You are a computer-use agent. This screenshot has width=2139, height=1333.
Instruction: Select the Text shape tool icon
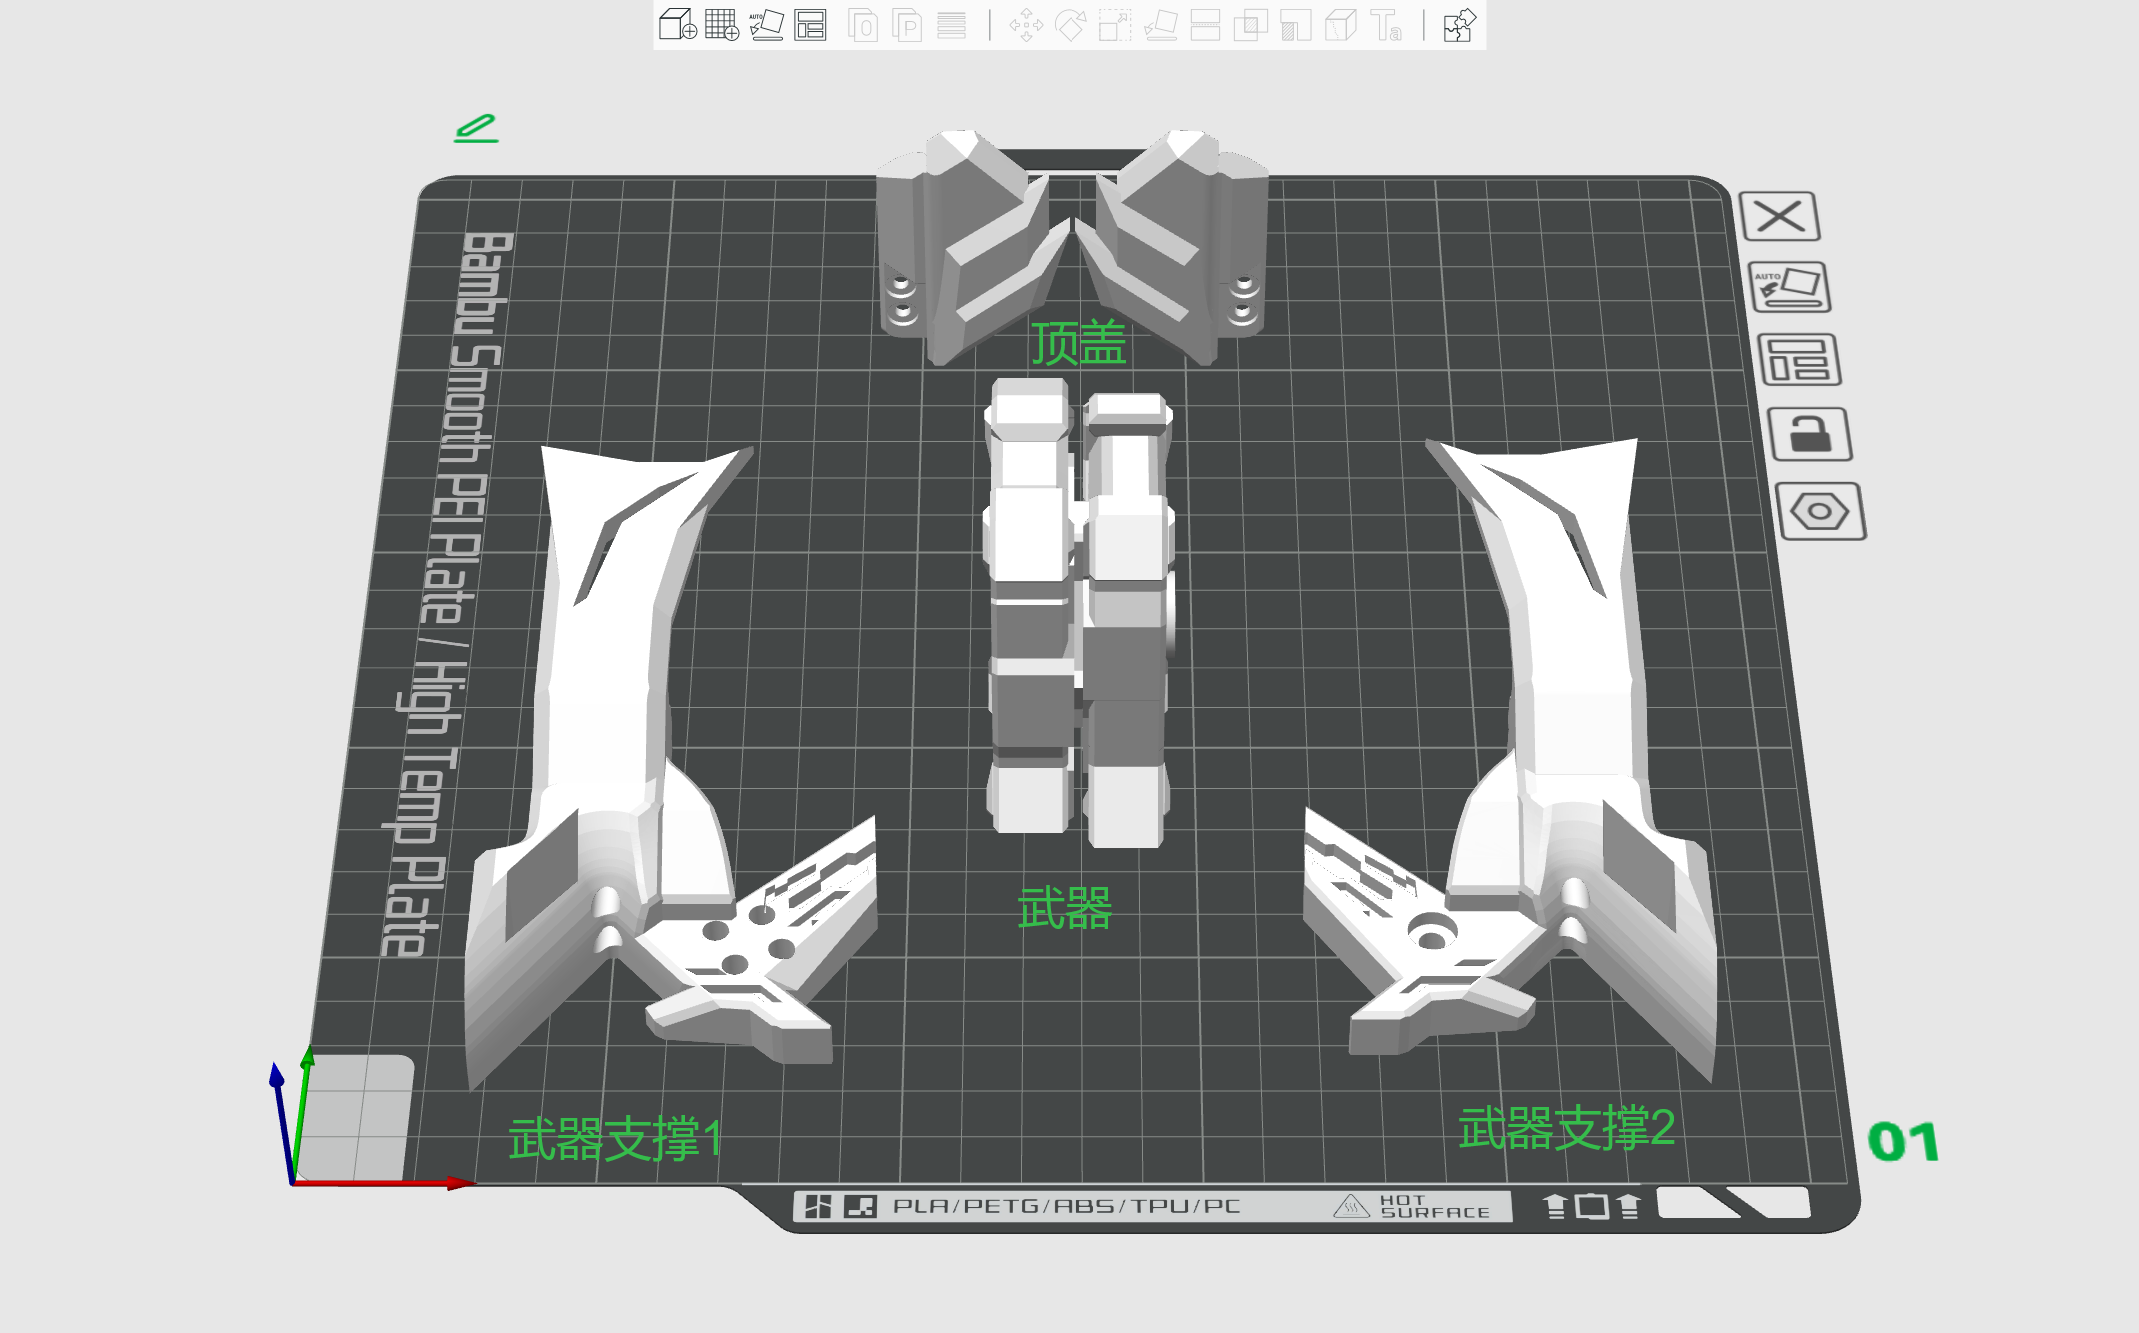click(1386, 25)
